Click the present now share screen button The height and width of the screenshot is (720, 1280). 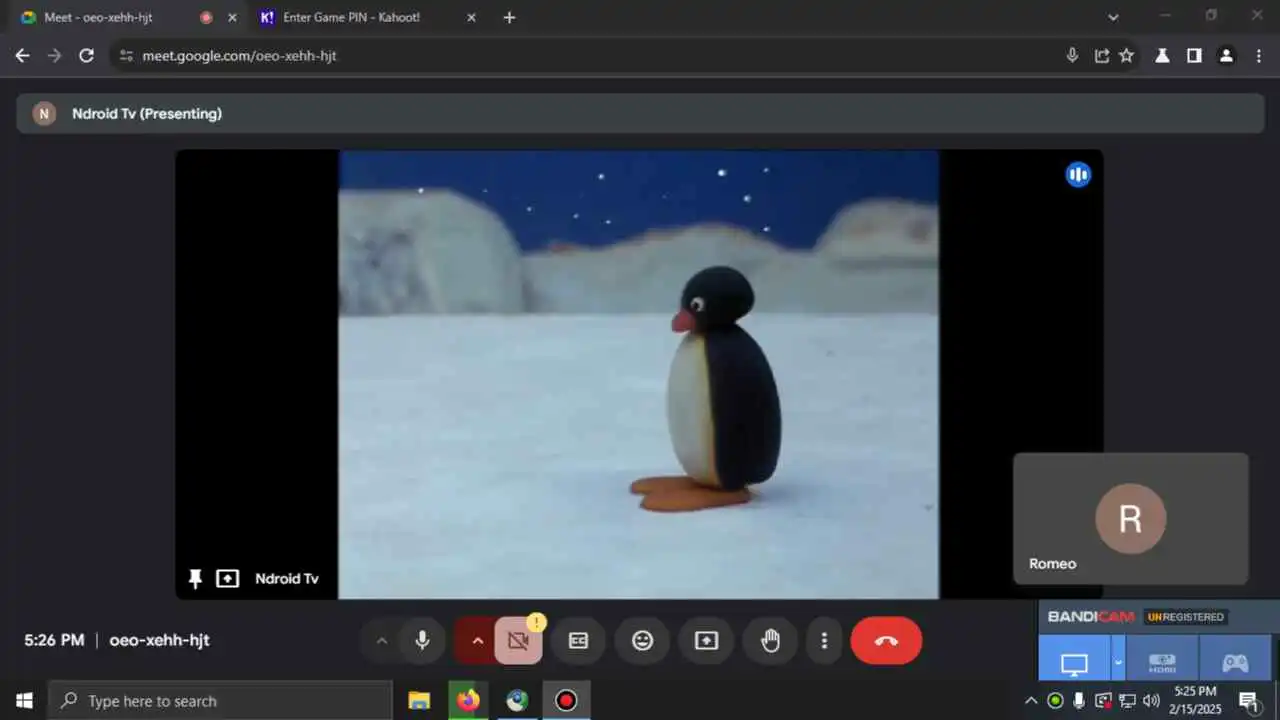[706, 641]
